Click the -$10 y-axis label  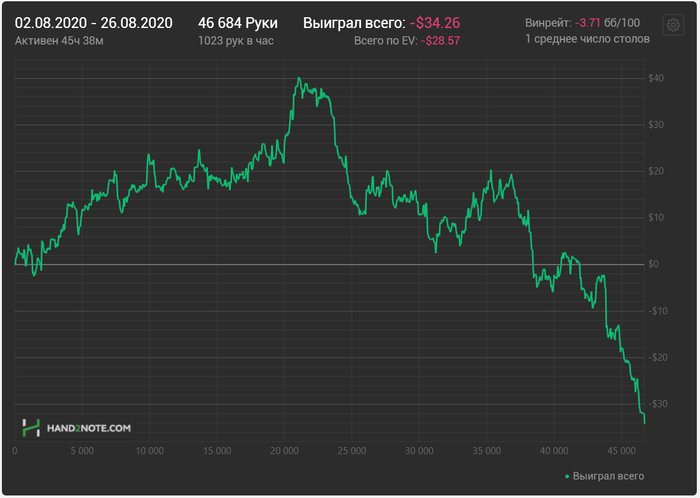[x=658, y=311]
